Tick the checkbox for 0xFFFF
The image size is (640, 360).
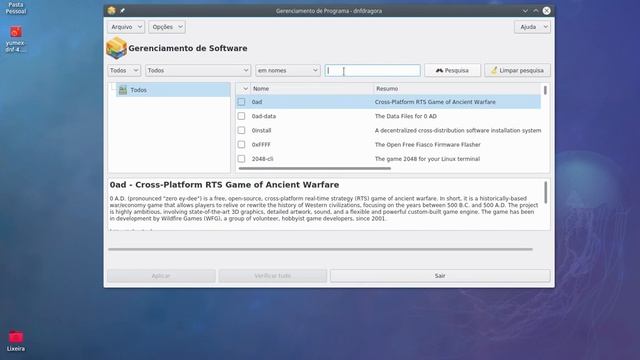coord(241,144)
